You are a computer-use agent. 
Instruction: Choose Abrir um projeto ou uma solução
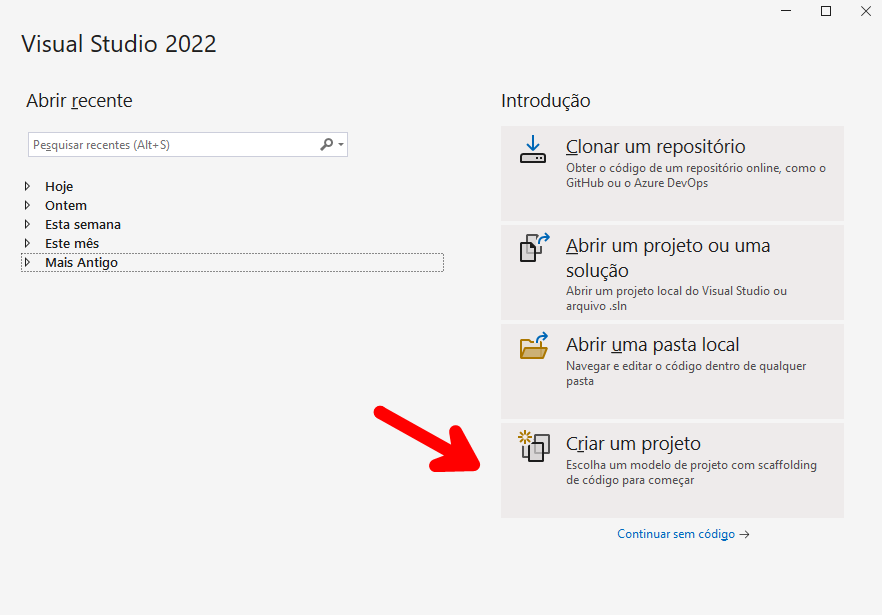pos(672,272)
